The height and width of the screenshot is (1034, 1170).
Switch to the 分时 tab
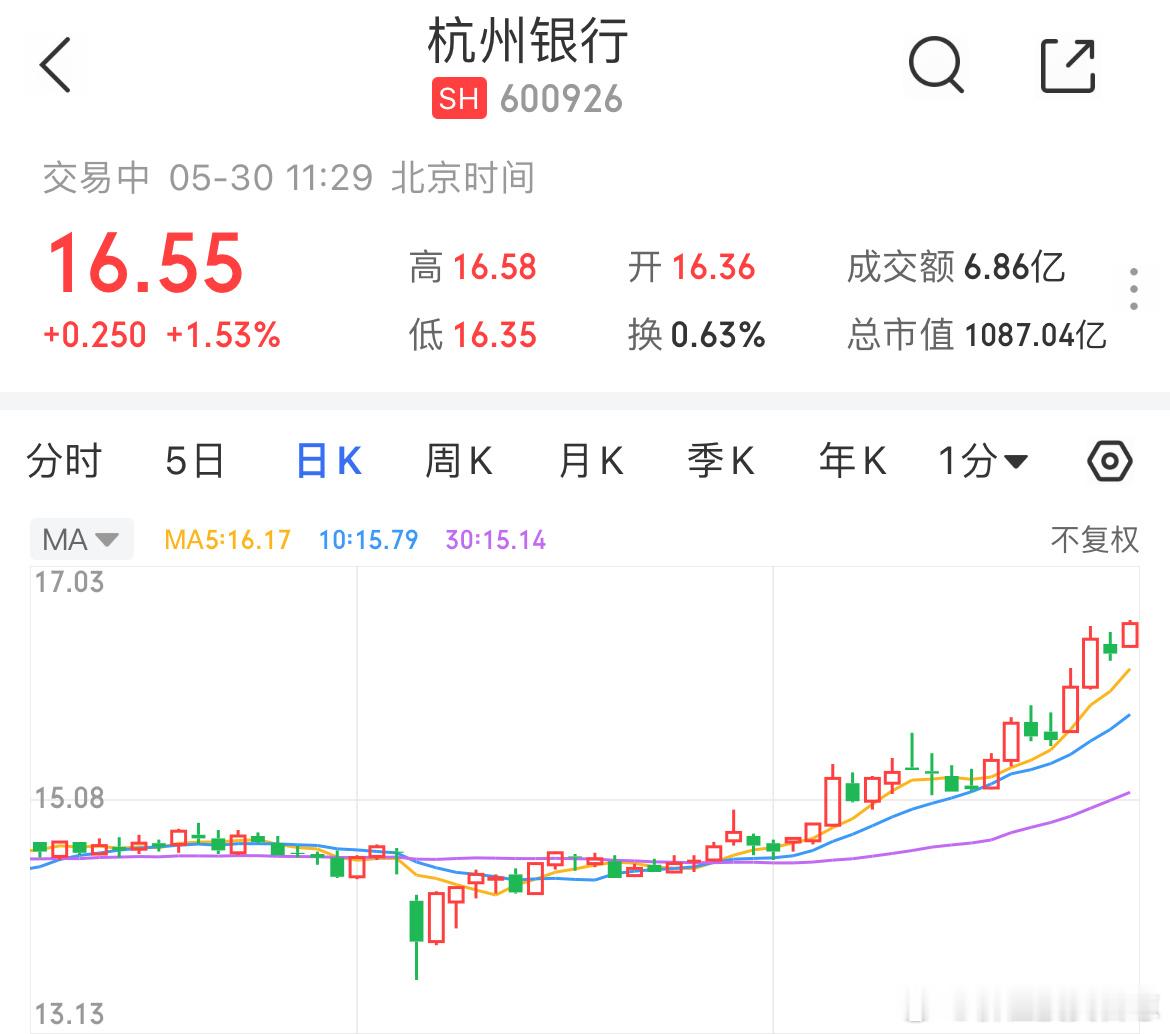[x=64, y=460]
